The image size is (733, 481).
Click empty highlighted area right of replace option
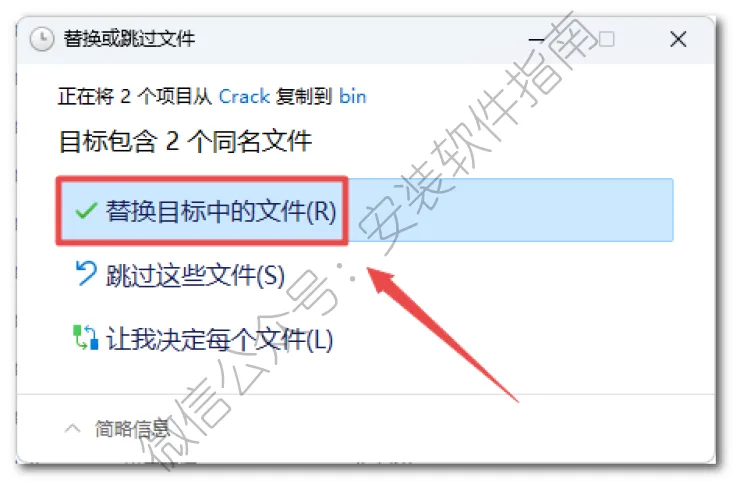tap(510, 210)
